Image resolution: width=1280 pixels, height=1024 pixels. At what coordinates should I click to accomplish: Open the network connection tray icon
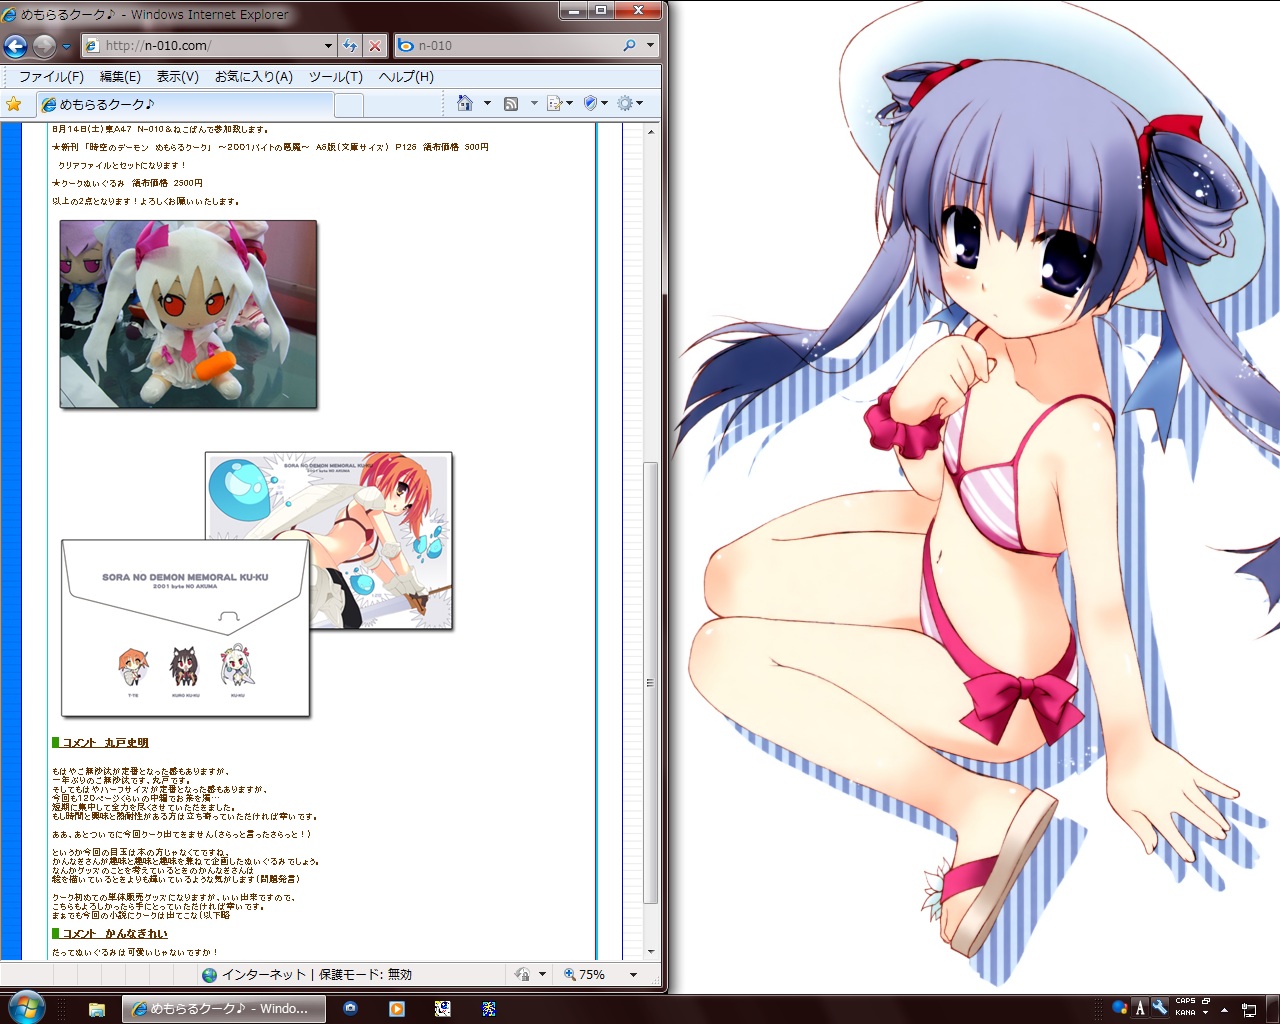[x=1249, y=1009]
